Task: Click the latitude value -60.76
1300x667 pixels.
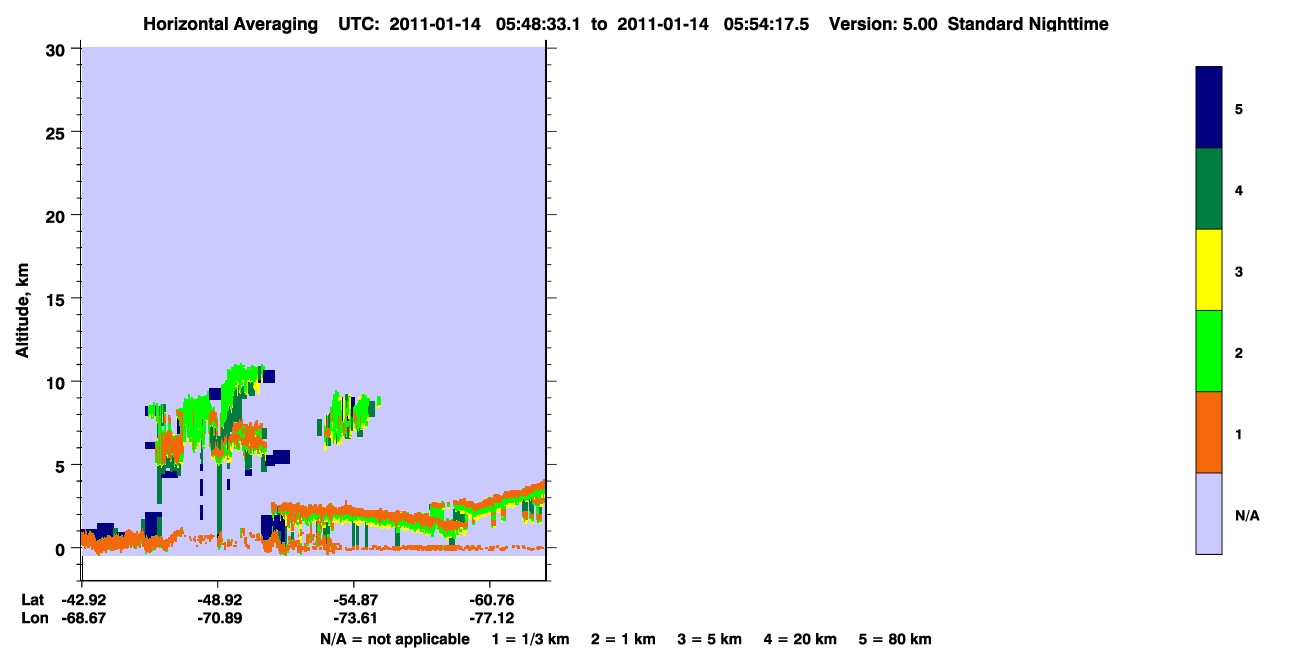Action: pos(490,600)
